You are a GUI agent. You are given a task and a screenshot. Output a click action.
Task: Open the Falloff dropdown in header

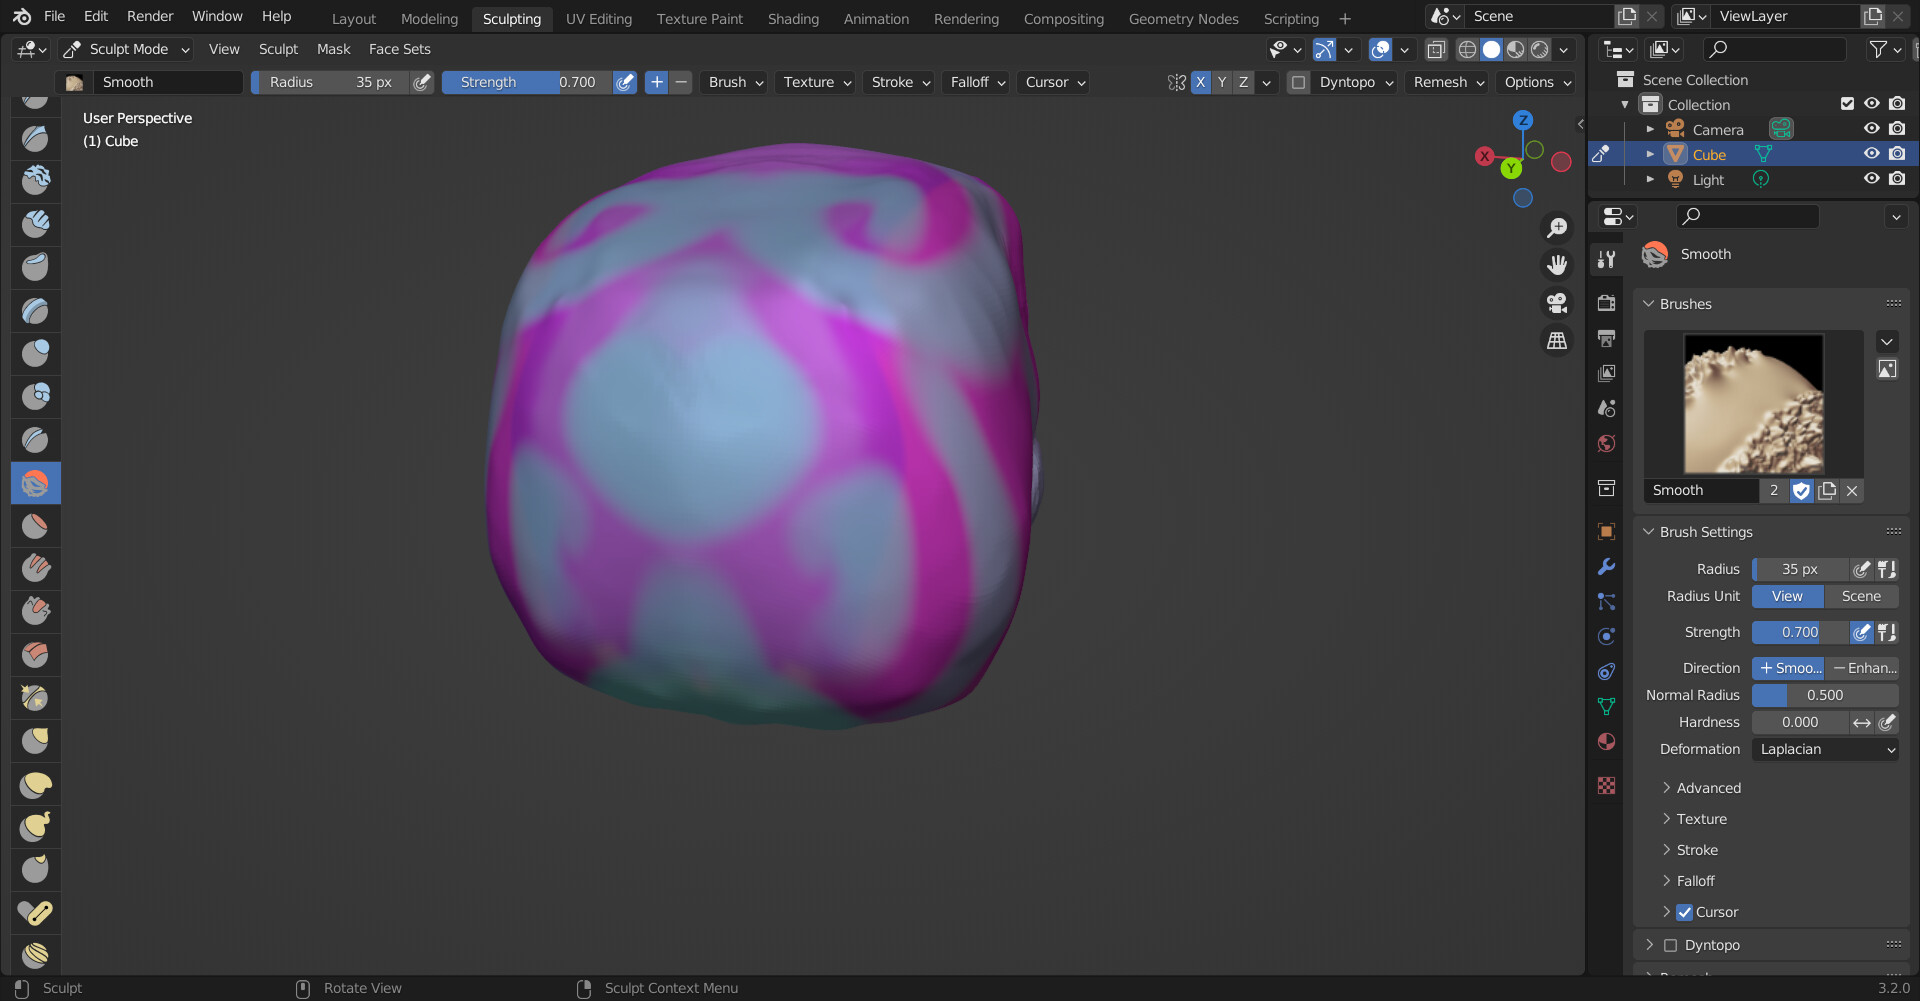click(977, 82)
